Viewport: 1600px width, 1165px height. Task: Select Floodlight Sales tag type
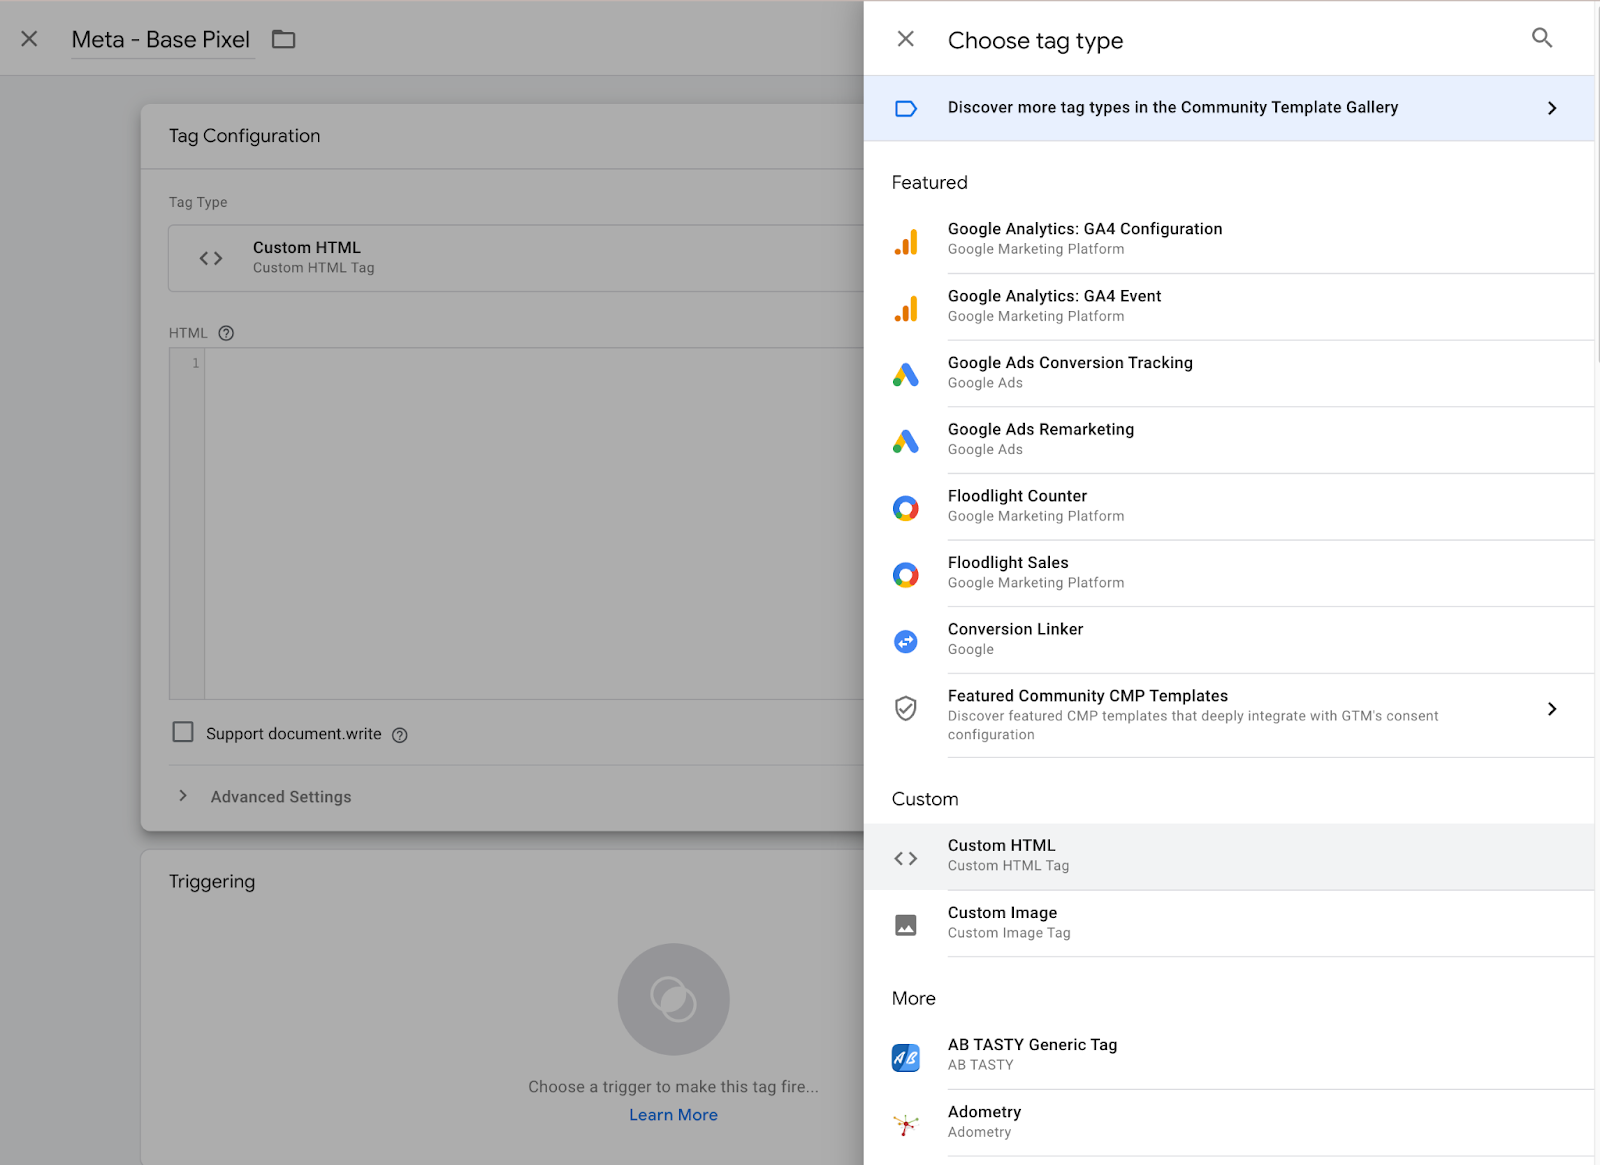tap(1229, 573)
